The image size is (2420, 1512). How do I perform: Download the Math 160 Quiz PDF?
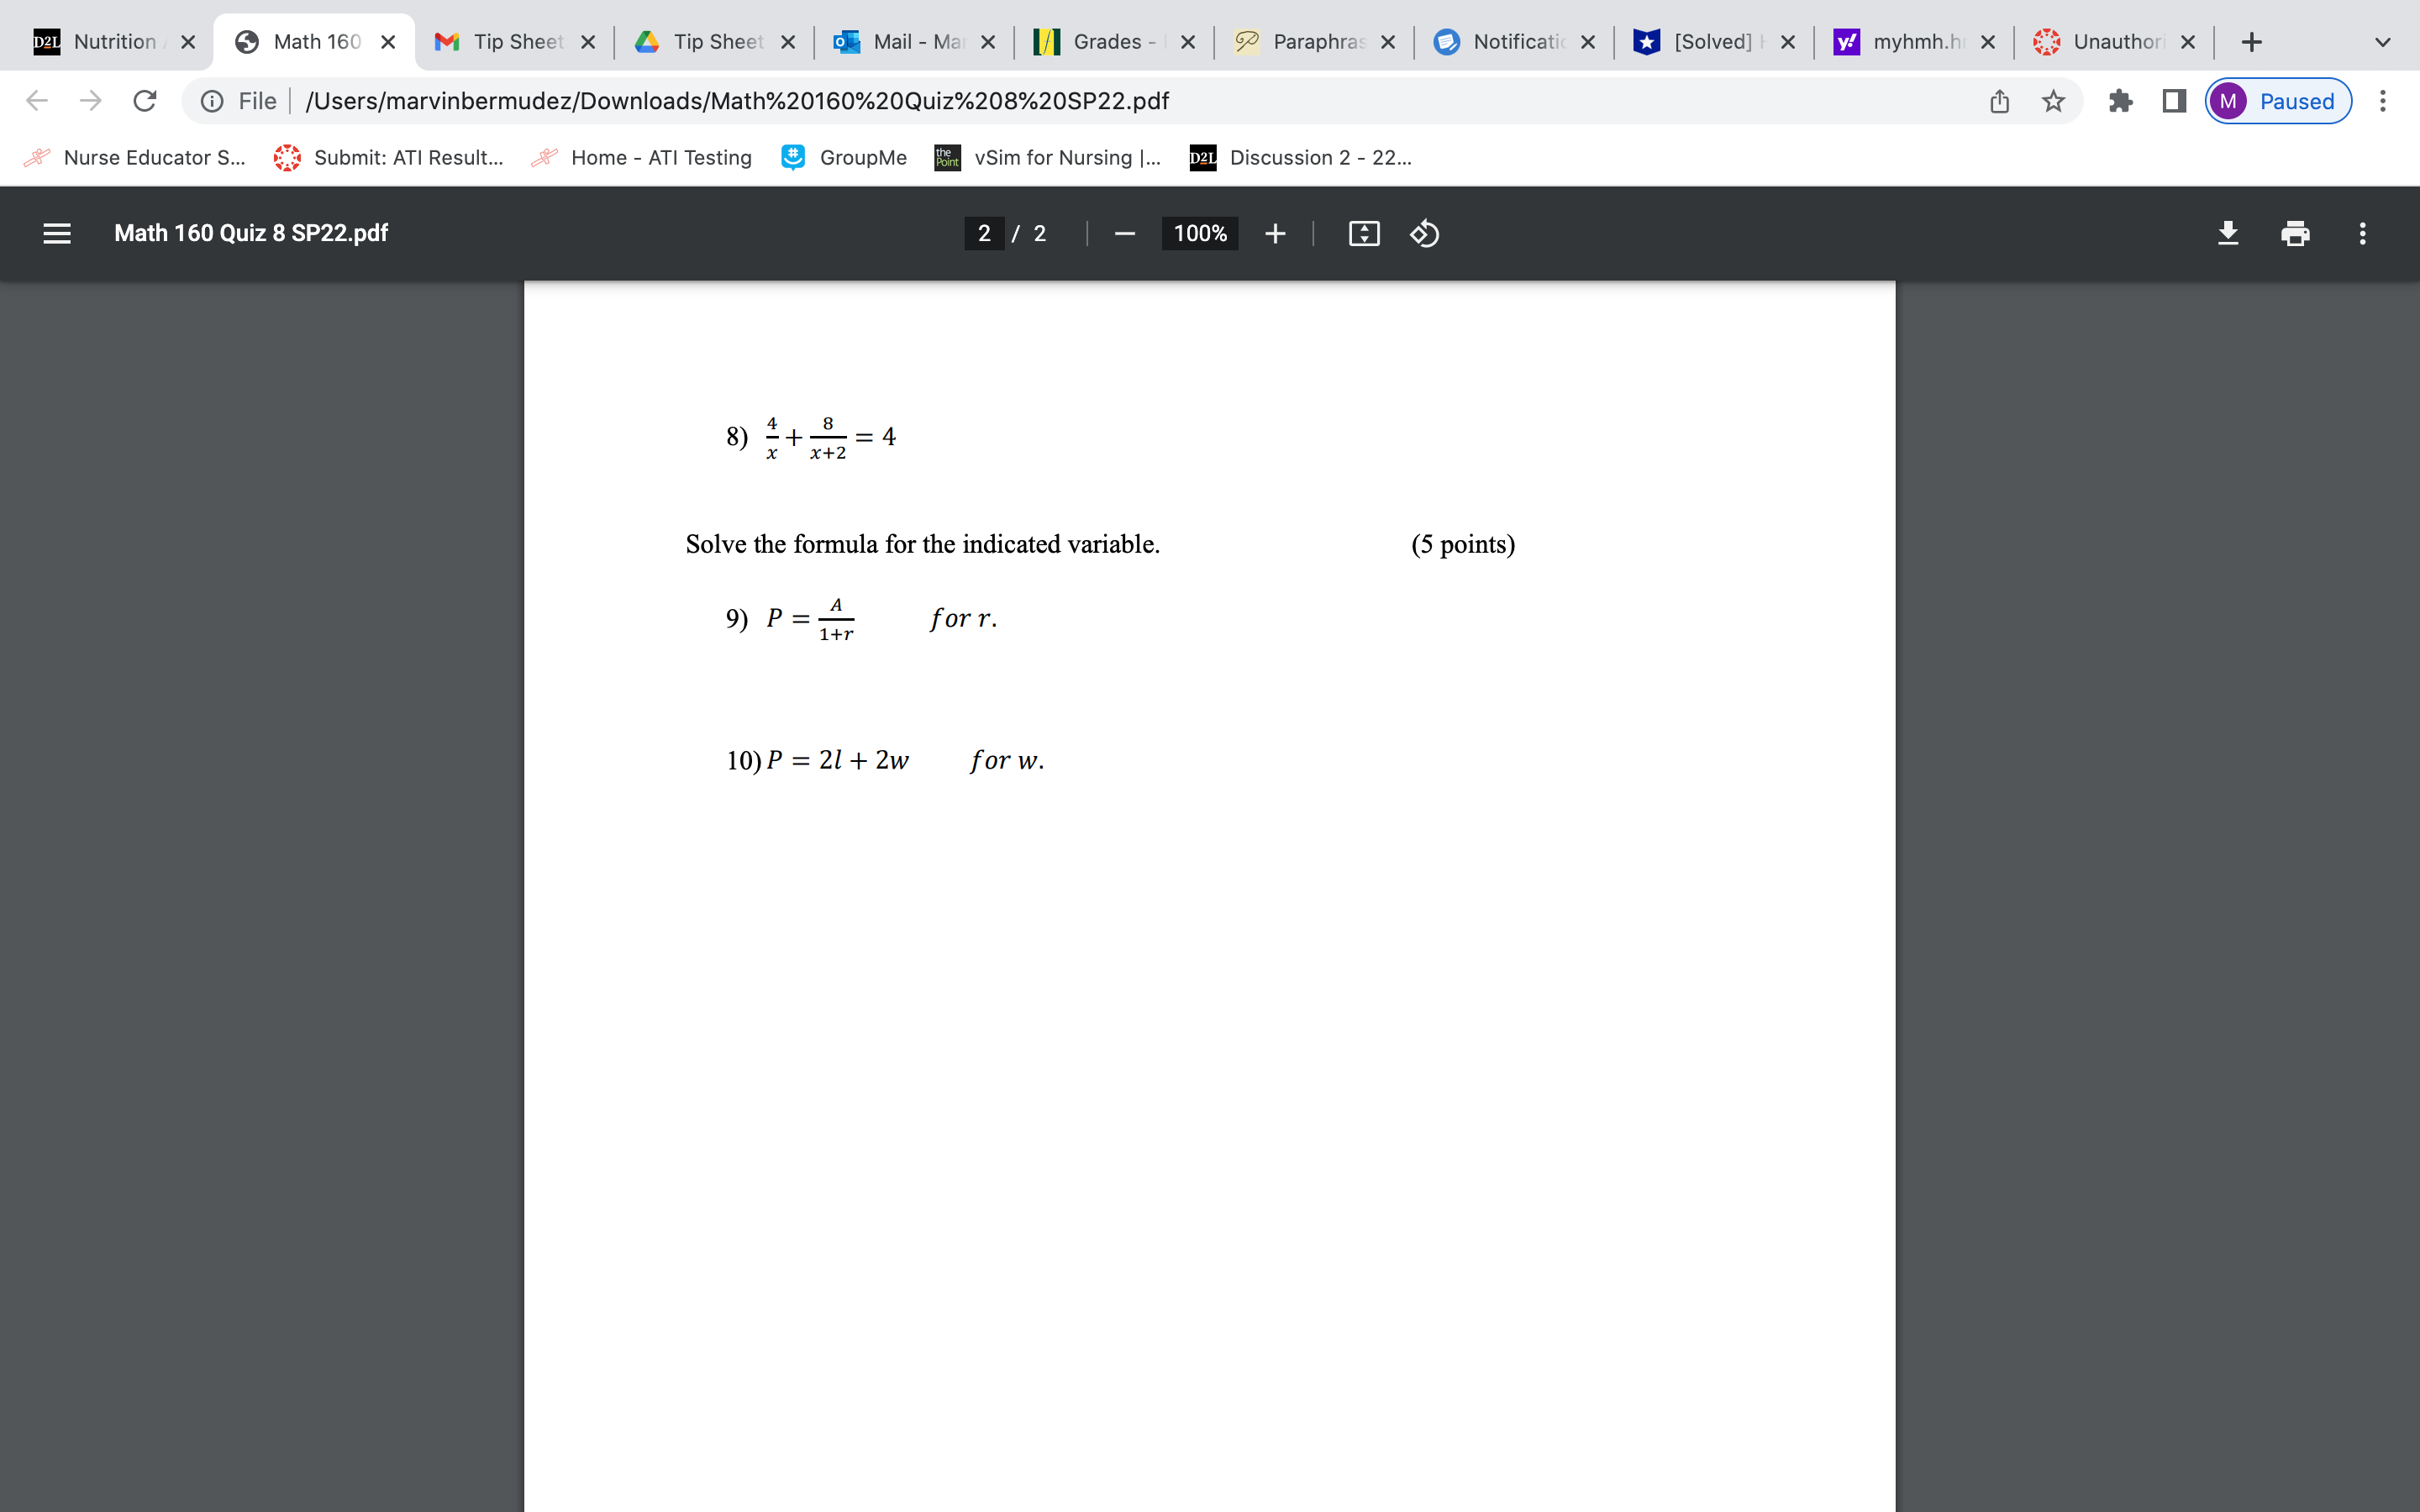[x=2229, y=233]
